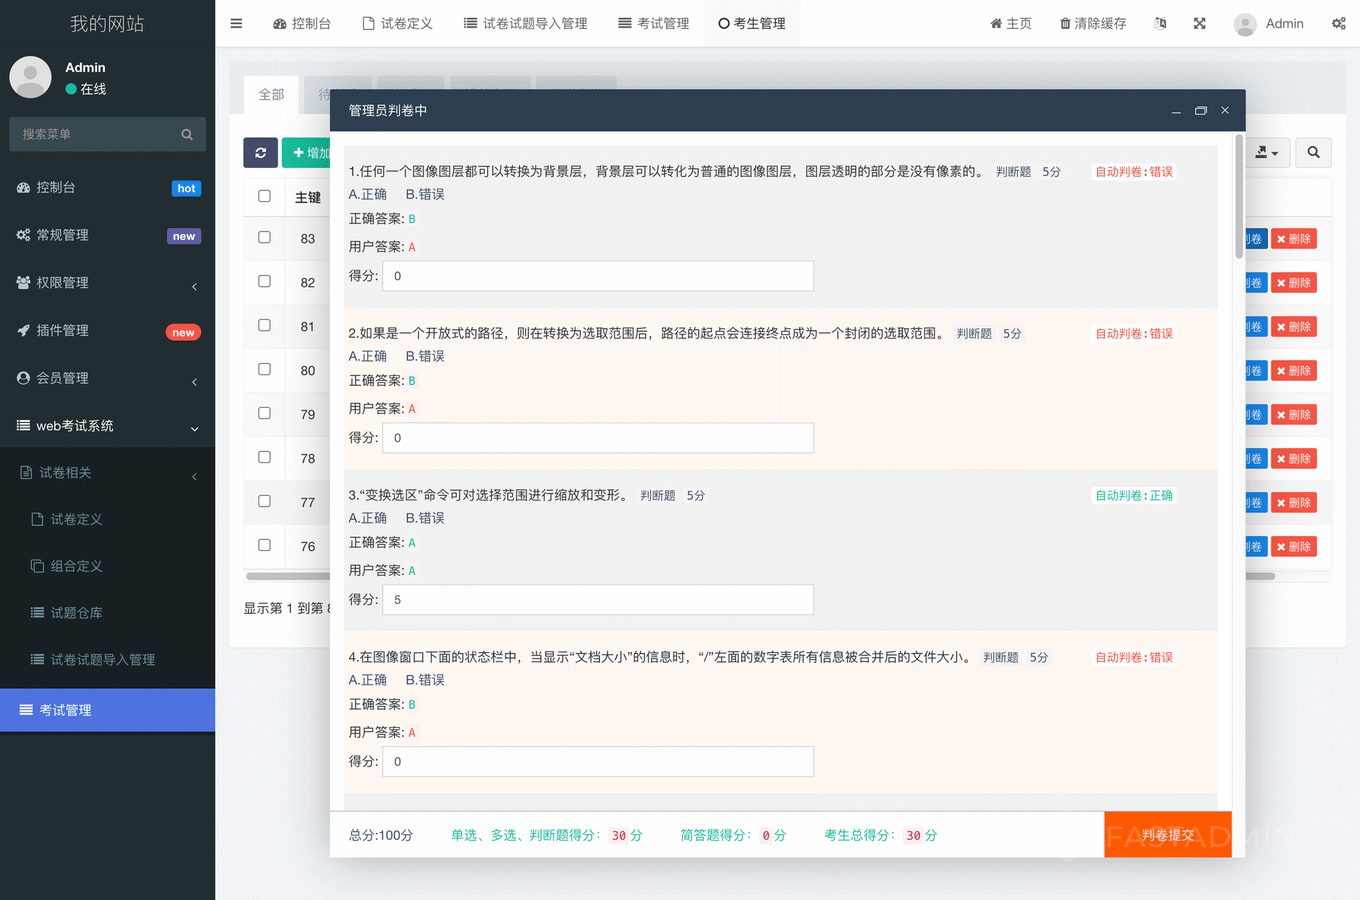Tick the checkbox for row 83
The height and width of the screenshot is (900, 1360).
tap(264, 238)
